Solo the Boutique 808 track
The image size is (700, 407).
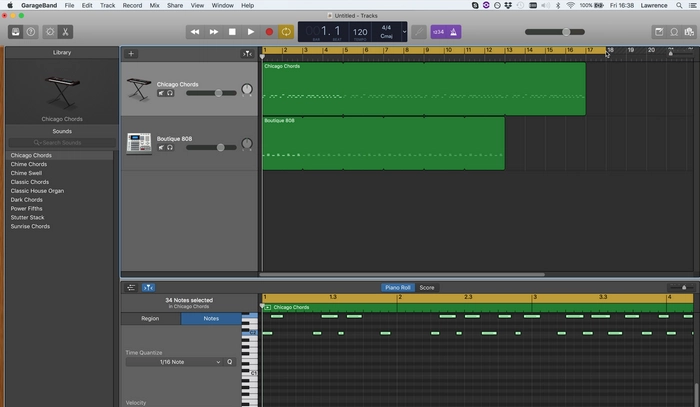pos(170,147)
